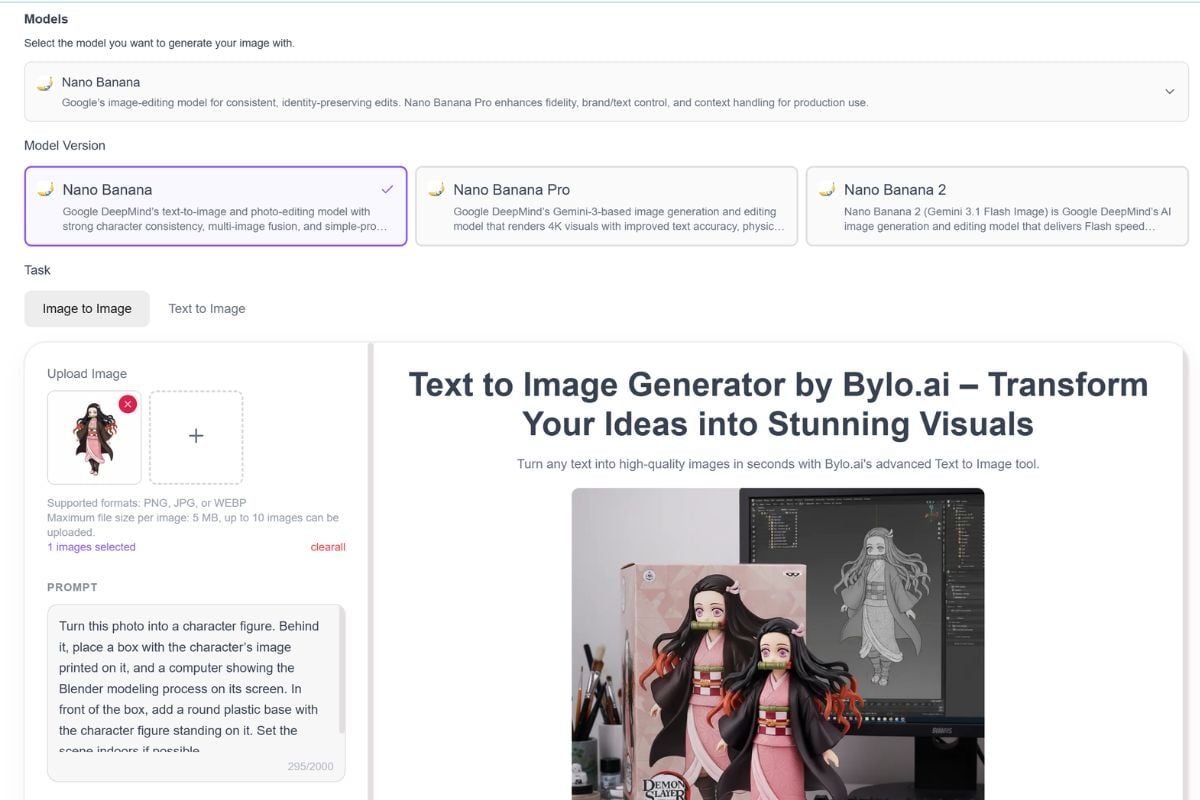Click the 'Models' heading
Screen dimensions: 1200x800
coord(46,19)
